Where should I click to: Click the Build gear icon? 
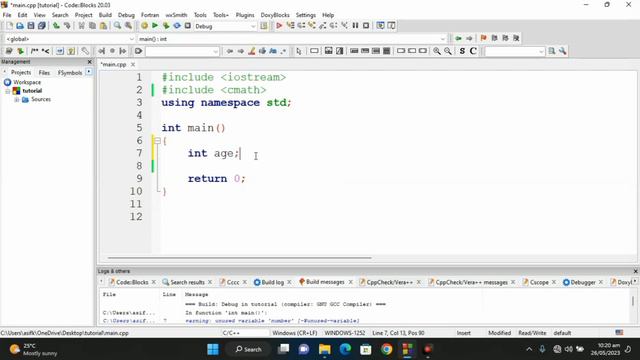(x=144, y=26)
